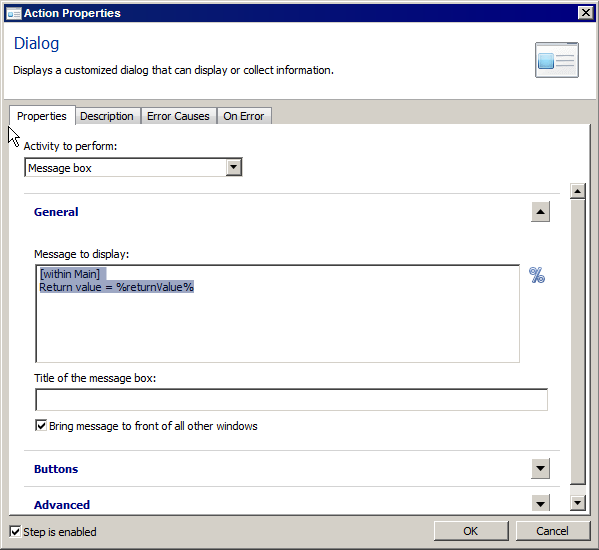This screenshot has height=550, width=599.
Task: Switch to the Description tab
Action: (107, 116)
